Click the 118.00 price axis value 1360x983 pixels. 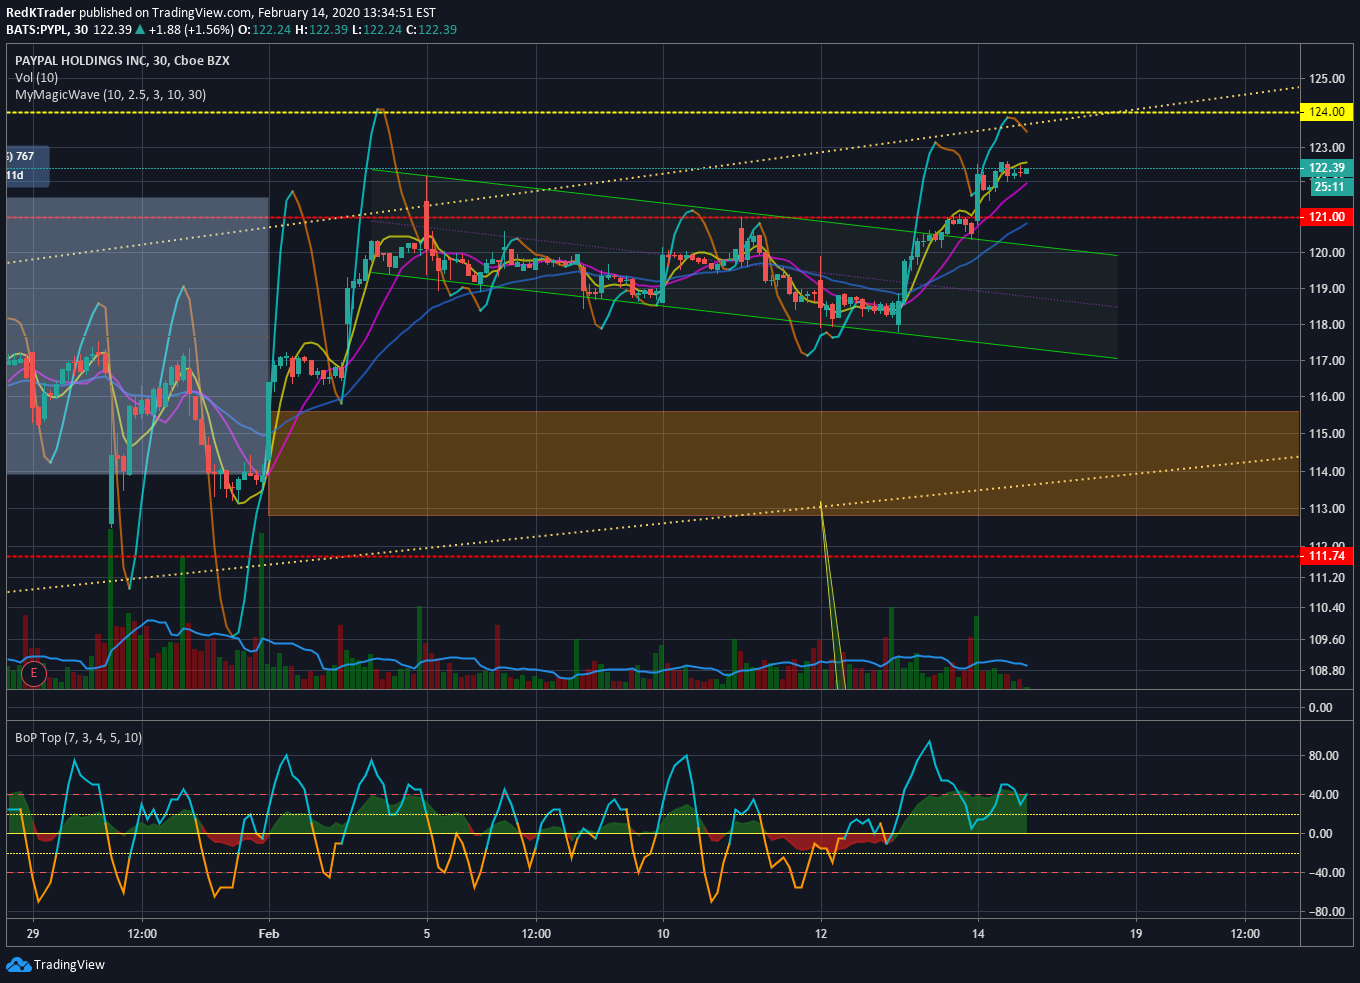coord(1326,325)
